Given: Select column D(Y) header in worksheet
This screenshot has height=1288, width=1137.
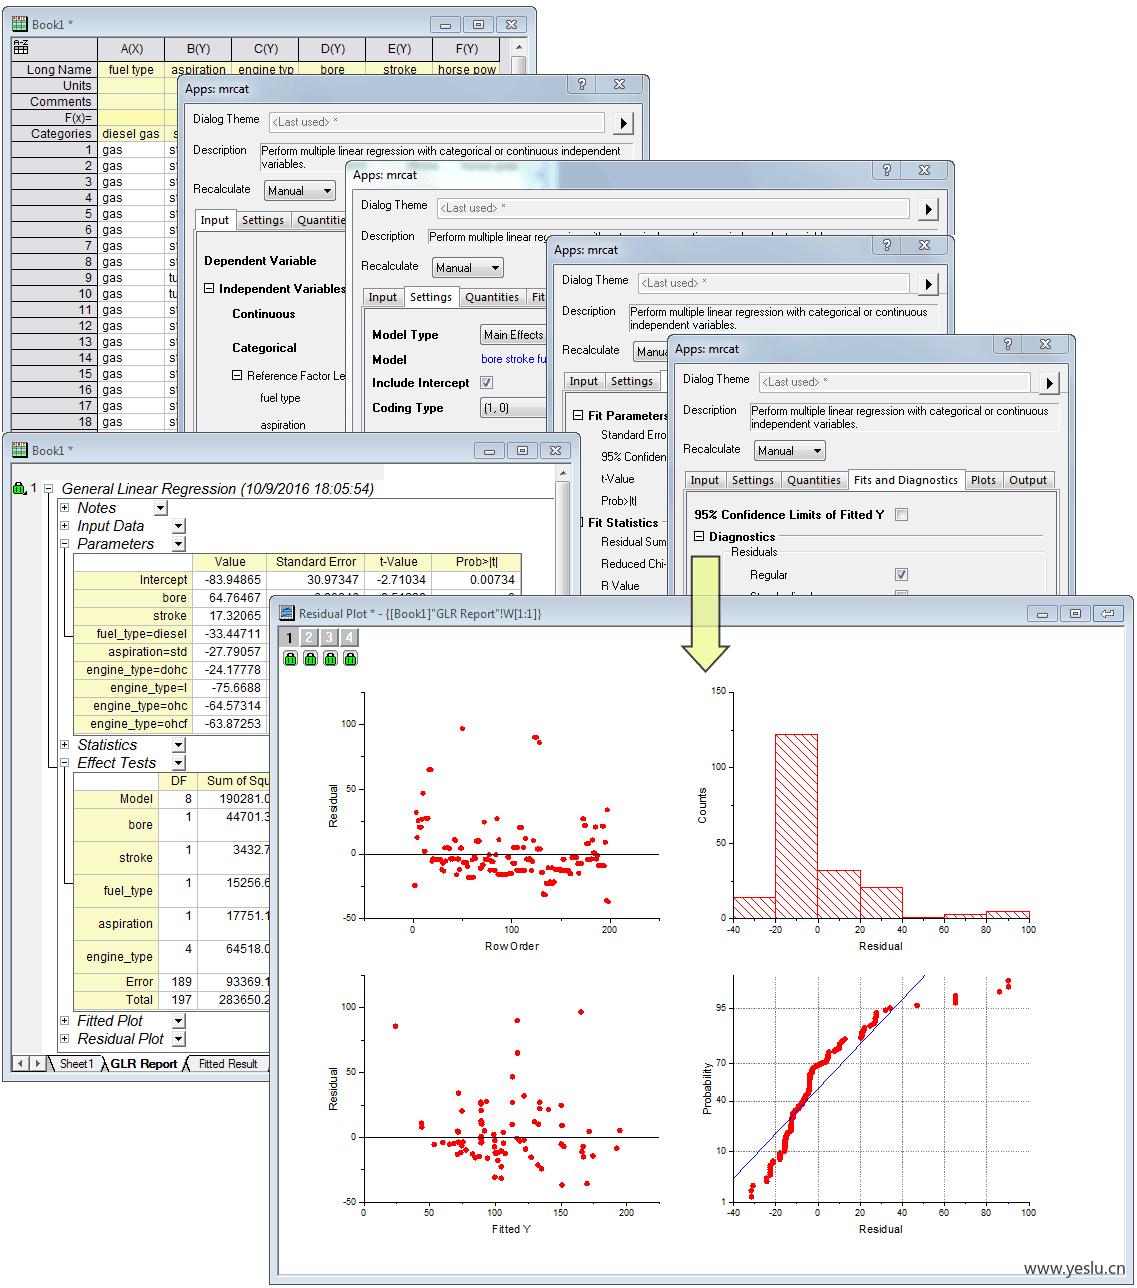Looking at the screenshot, I should point(333,48).
